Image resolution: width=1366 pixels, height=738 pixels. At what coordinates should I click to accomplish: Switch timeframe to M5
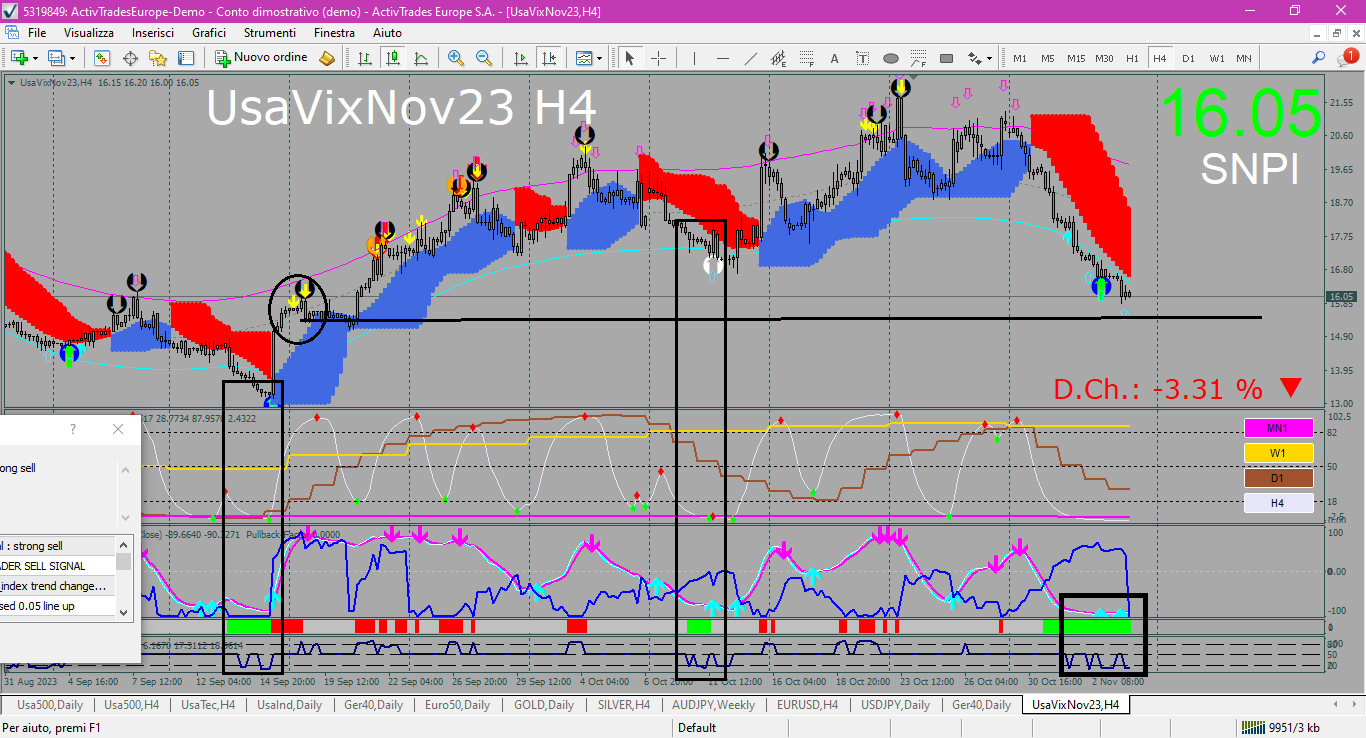(1047, 58)
